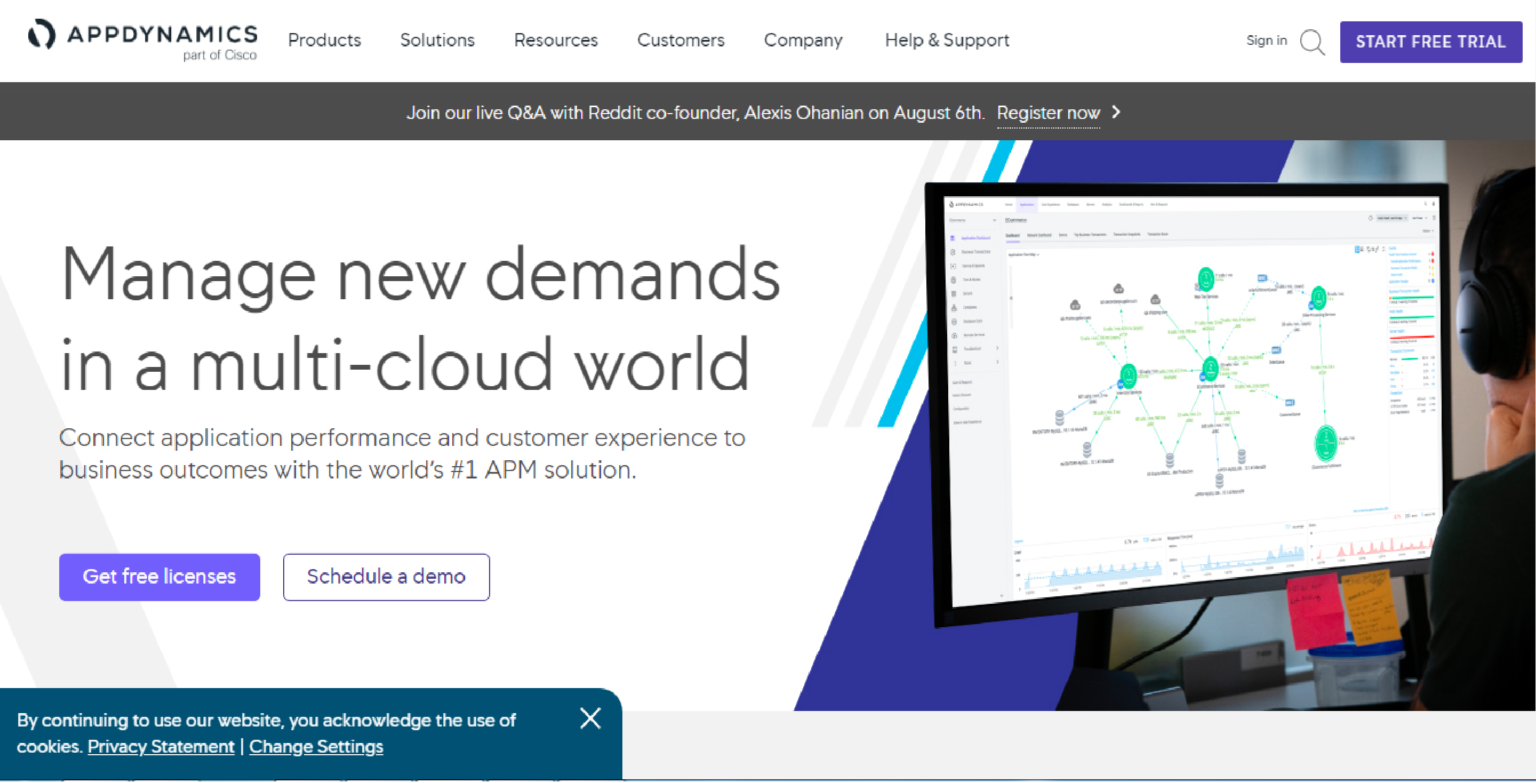
Task: Click the Sign in link
Action: click(x=1266, y=40)
